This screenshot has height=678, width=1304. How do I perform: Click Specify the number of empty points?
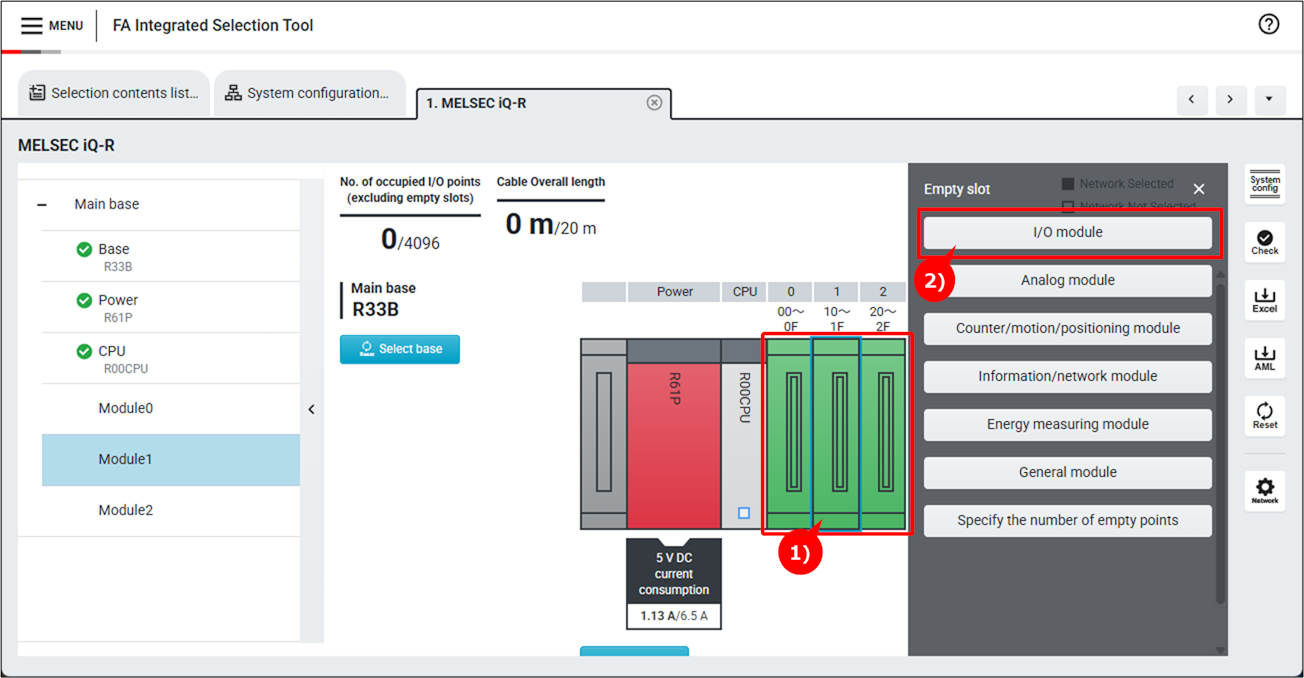[x=1068, y=520]
